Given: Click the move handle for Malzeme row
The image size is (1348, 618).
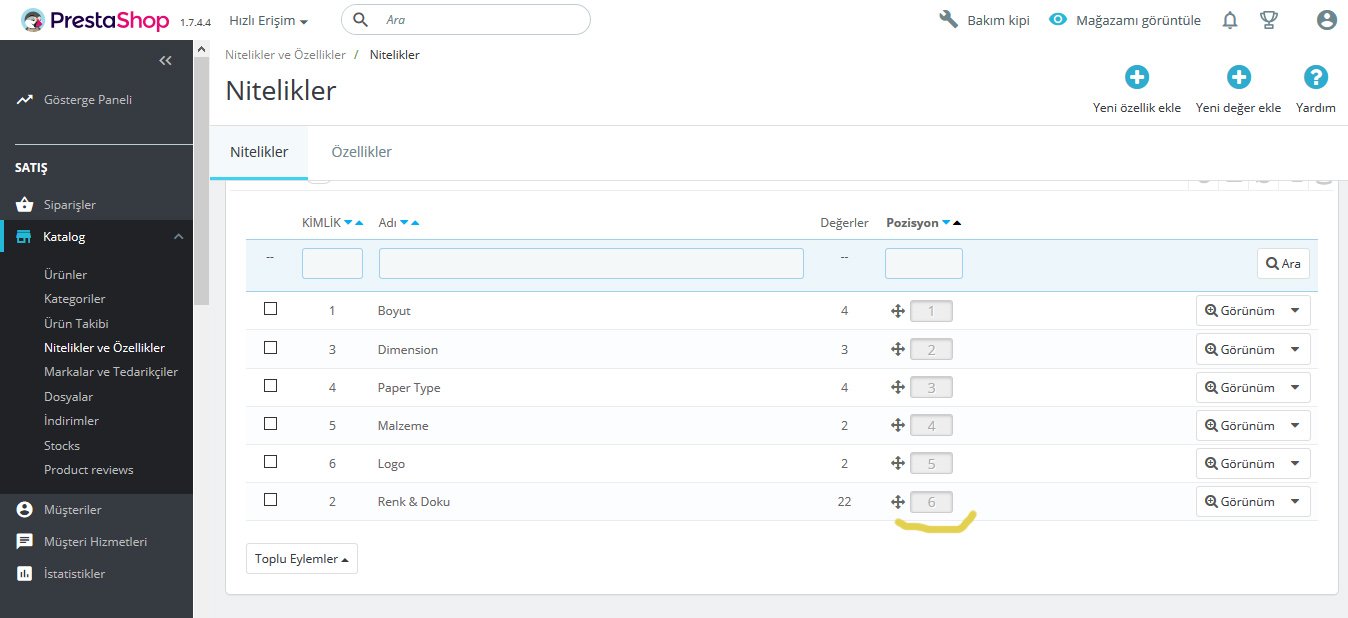Looking at the screenshot, I should 898,425.
